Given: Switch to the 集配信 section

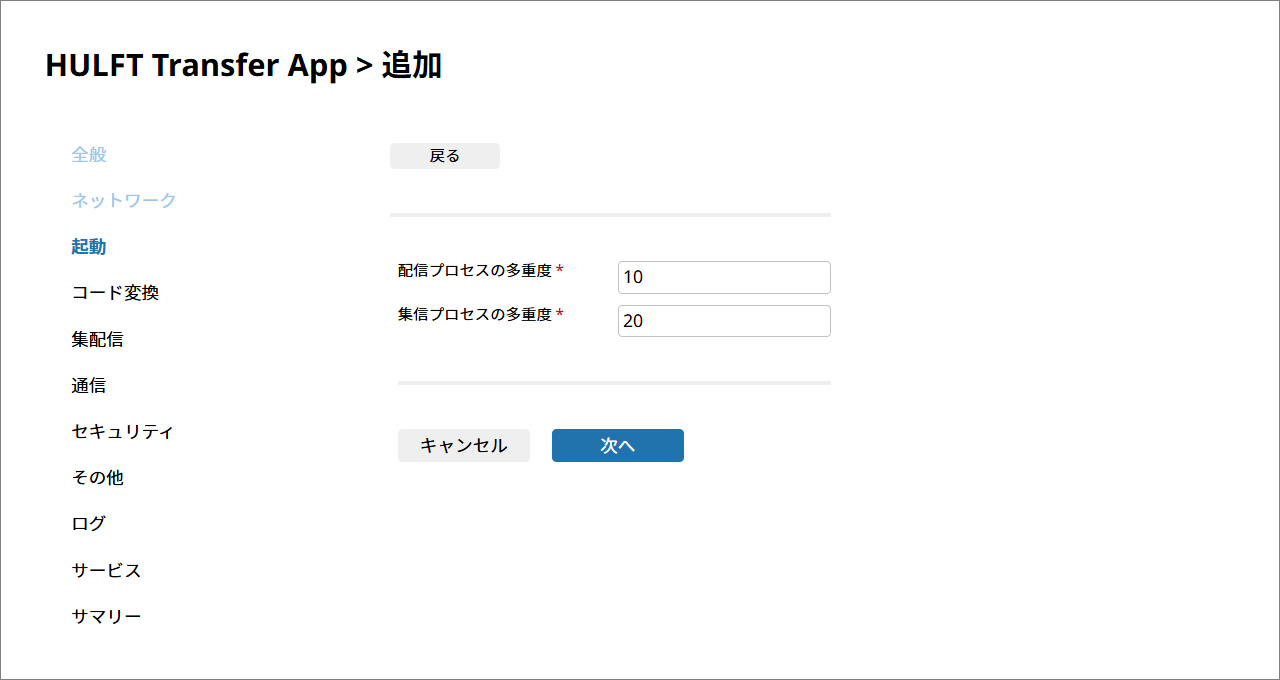Looking at the screenshot, I should pyautogui.click(x=98, y=339).
